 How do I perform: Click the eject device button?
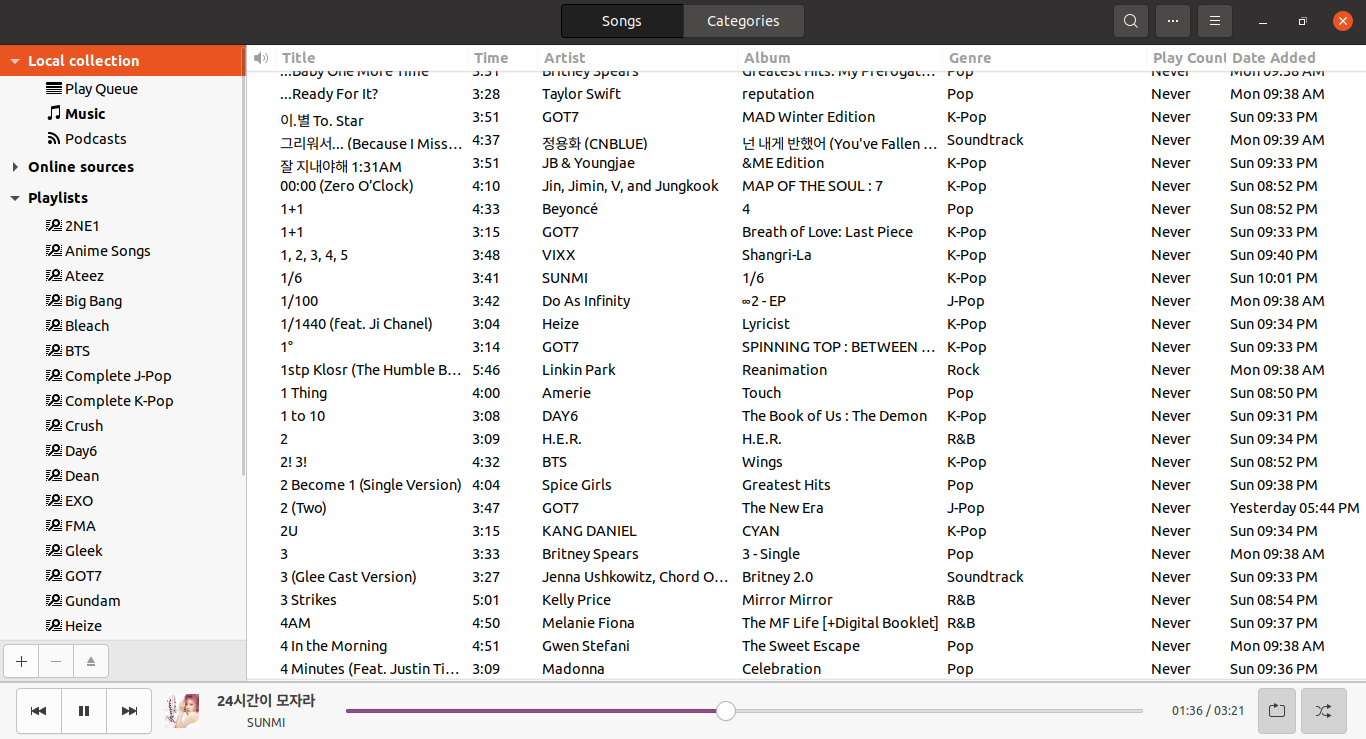(x=90, y=661)
